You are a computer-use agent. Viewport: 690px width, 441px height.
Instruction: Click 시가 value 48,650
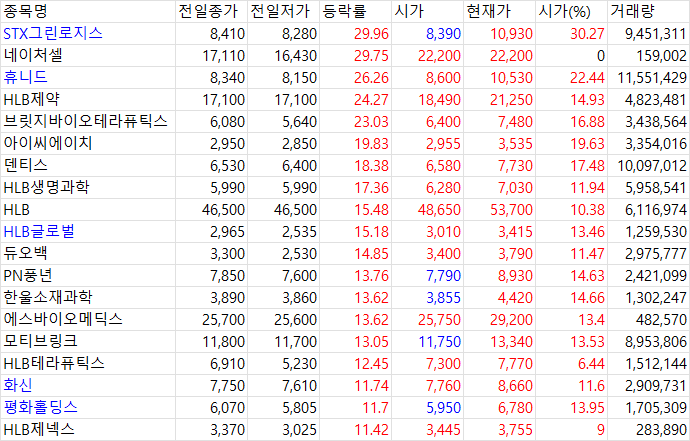pyautogui.click(x=439, y=210)
